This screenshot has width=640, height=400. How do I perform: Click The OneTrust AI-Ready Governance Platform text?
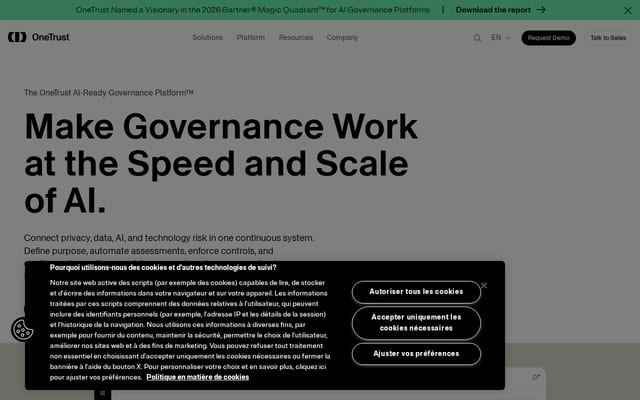point(109,93)
